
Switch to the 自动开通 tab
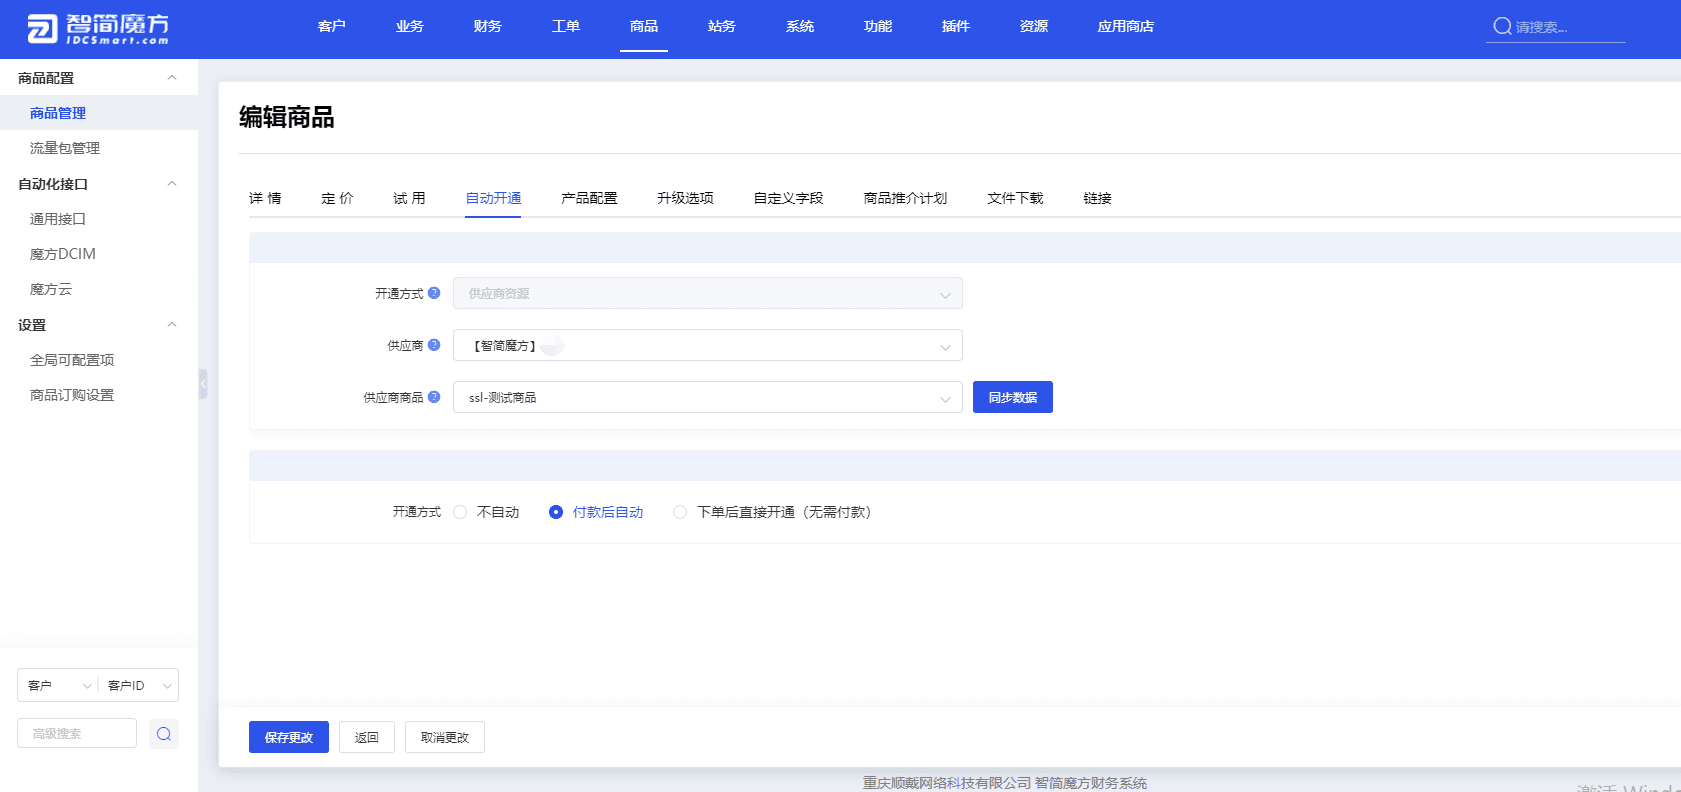pos(493,198)
